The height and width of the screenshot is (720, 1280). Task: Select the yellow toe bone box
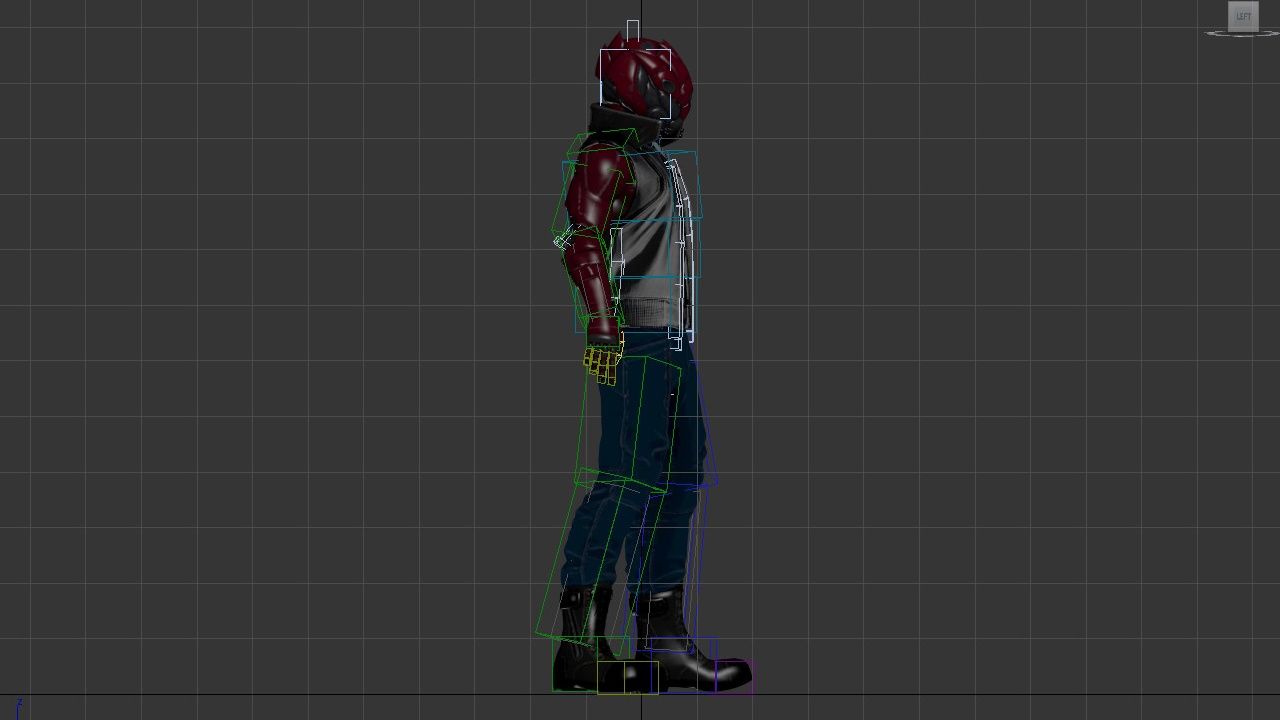[627, 677]
